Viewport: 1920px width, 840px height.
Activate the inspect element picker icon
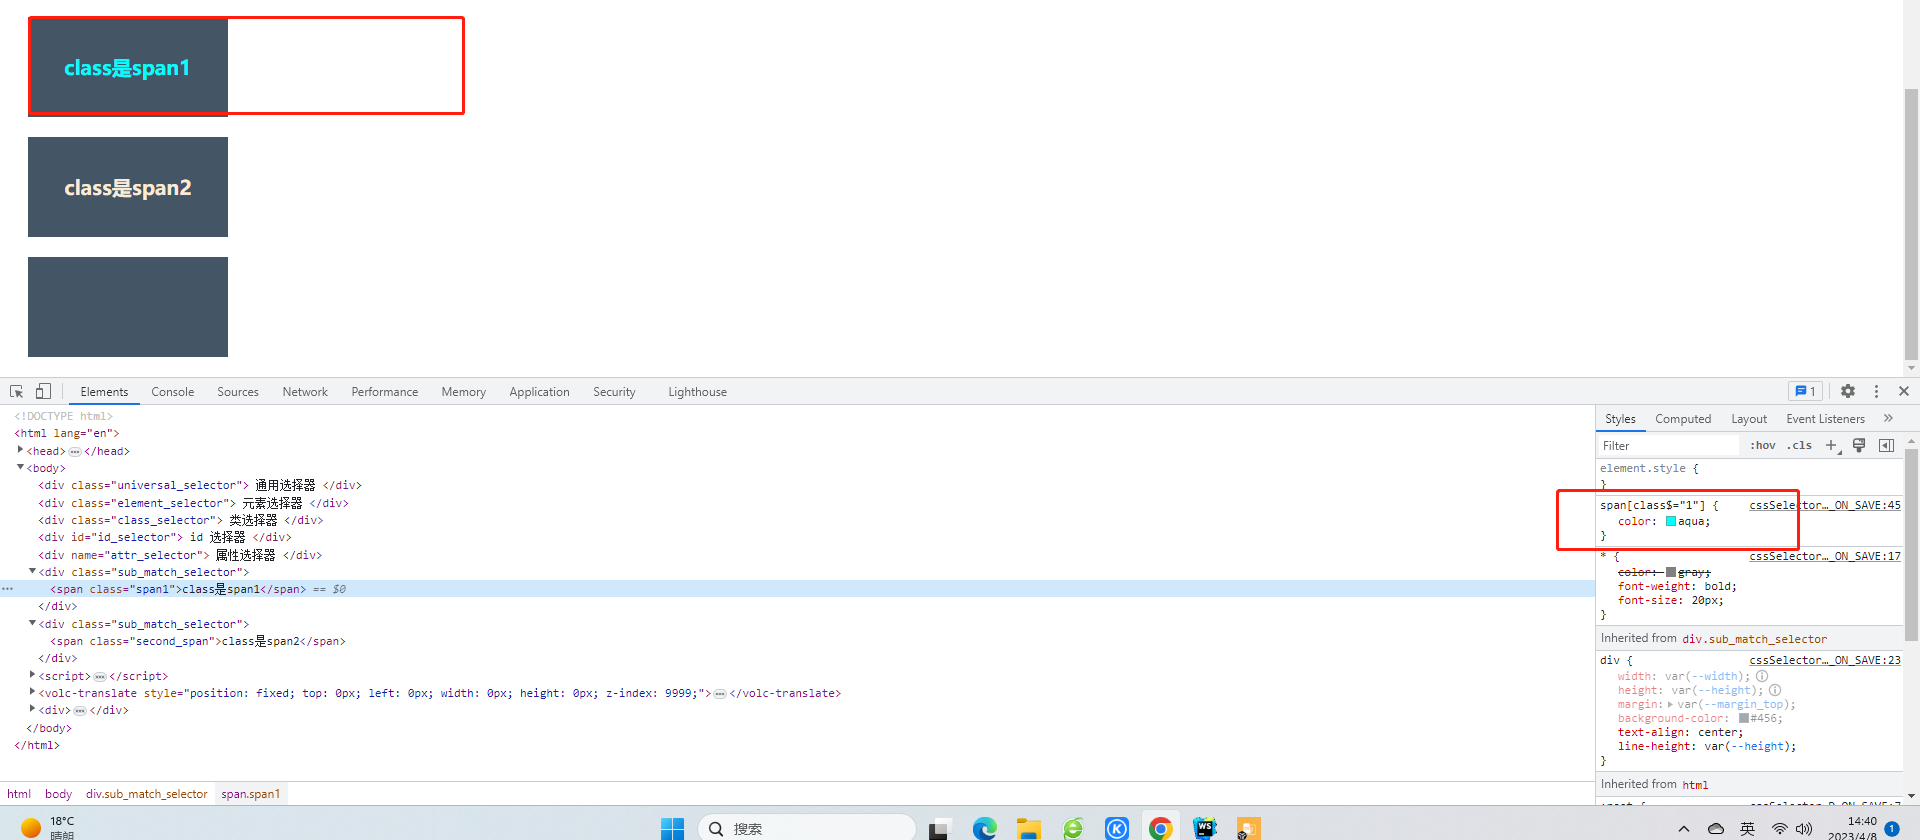click(16, 391)
